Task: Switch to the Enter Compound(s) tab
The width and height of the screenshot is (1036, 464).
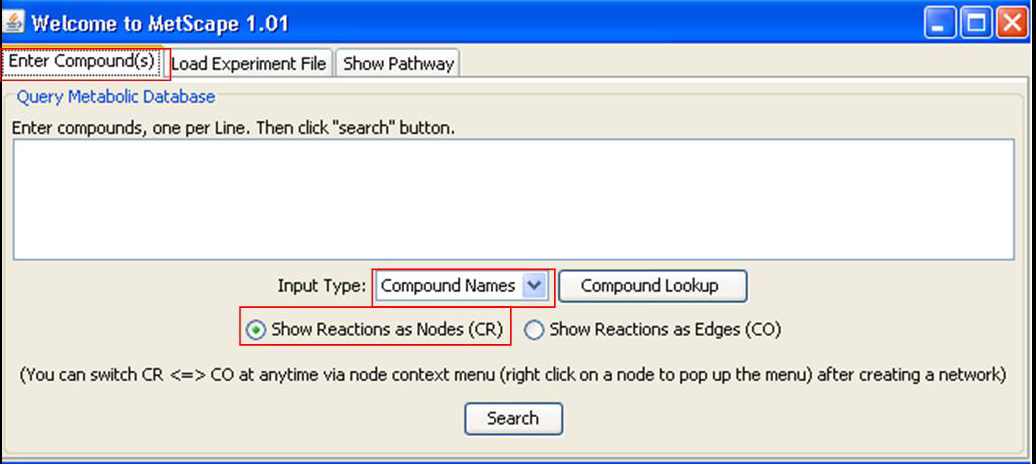Action: click(81, 61)
